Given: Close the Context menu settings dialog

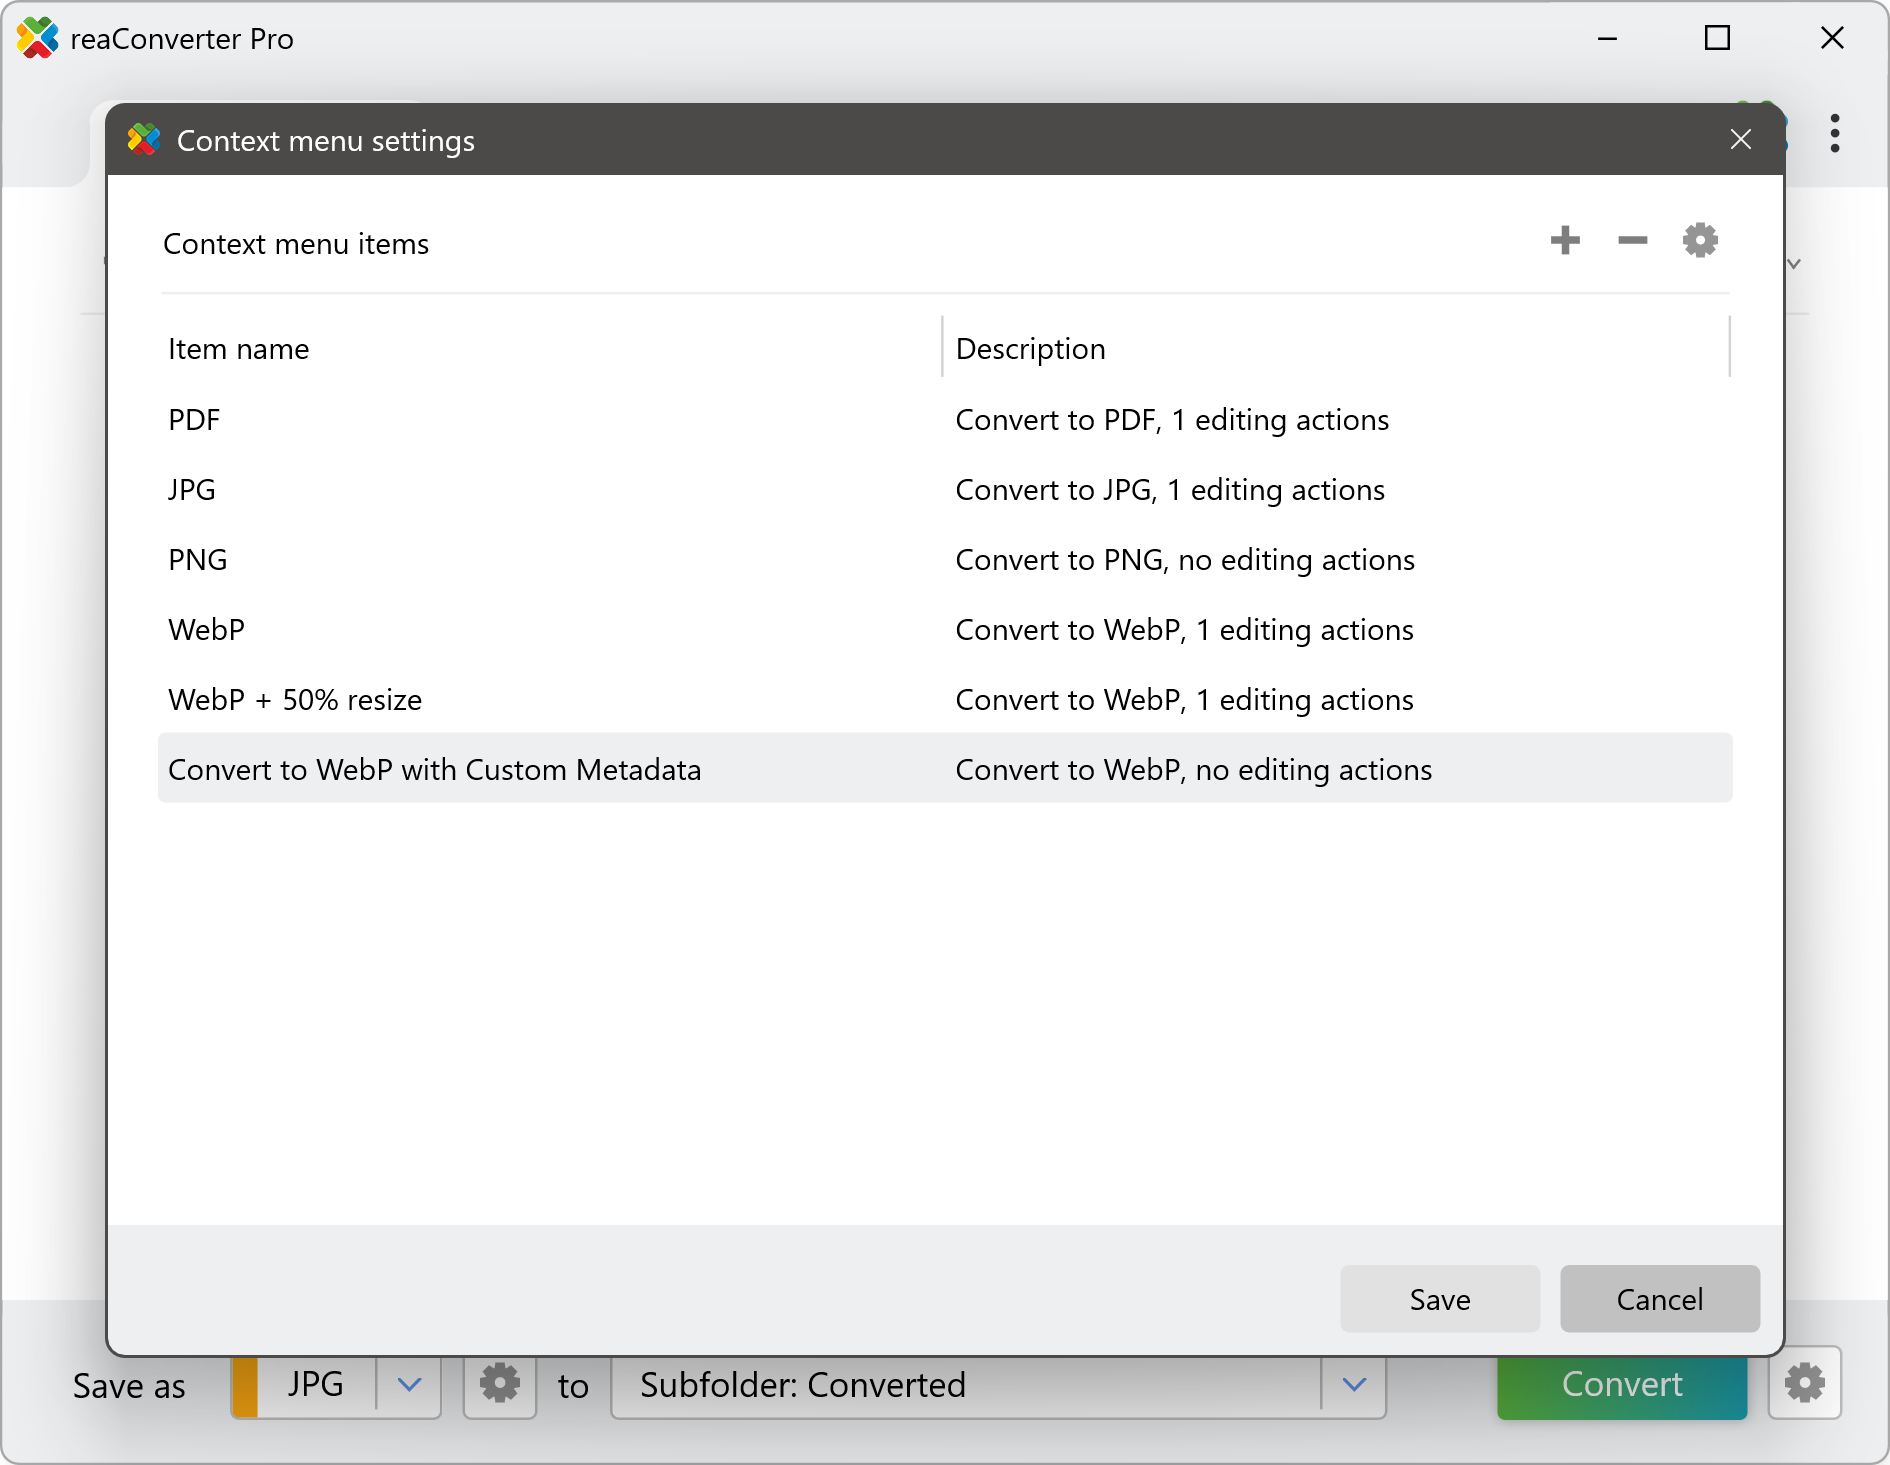Looking at the screenshot, I should pos(1740,140).
